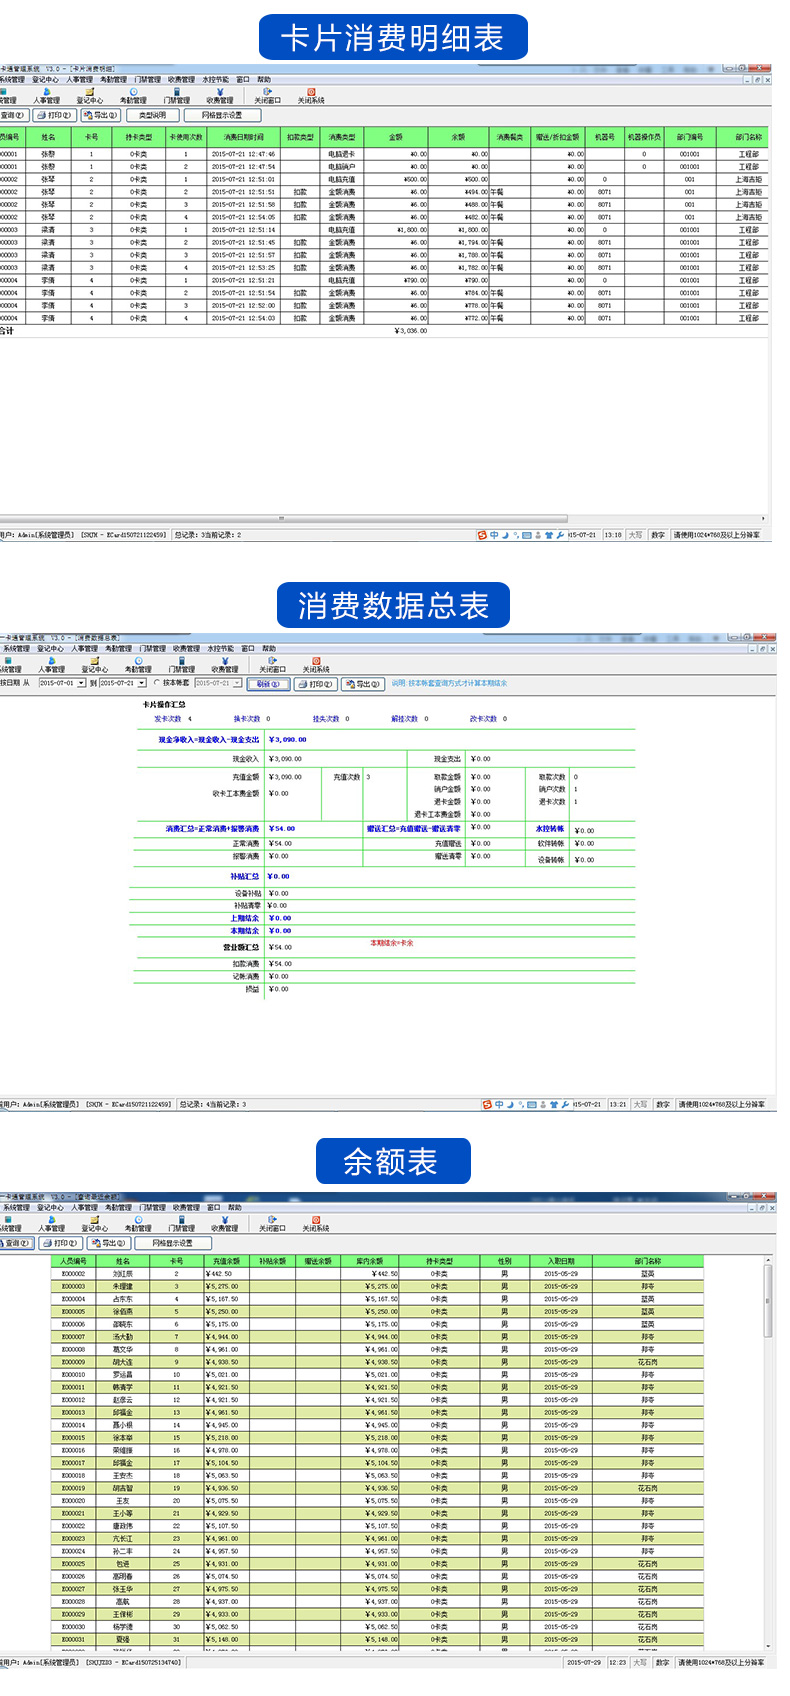This screenshot has width=790, height=1696.
Task: Click 关闭系统 icon in balance table window
Action: click(x=315, y=1224)
